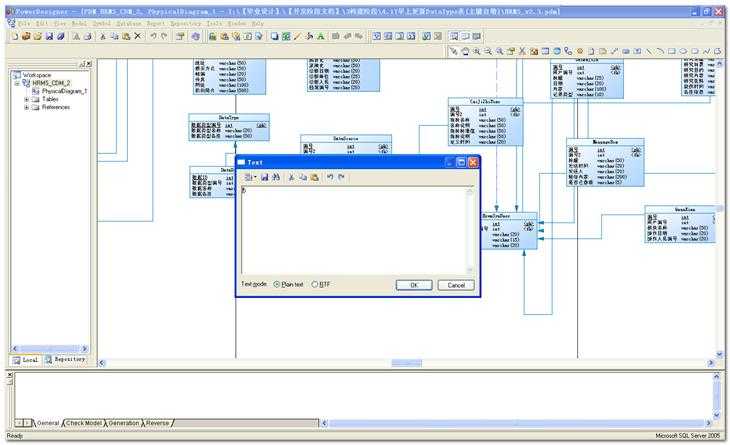Open the File menu
730x445 pixels.
point(24,23)
